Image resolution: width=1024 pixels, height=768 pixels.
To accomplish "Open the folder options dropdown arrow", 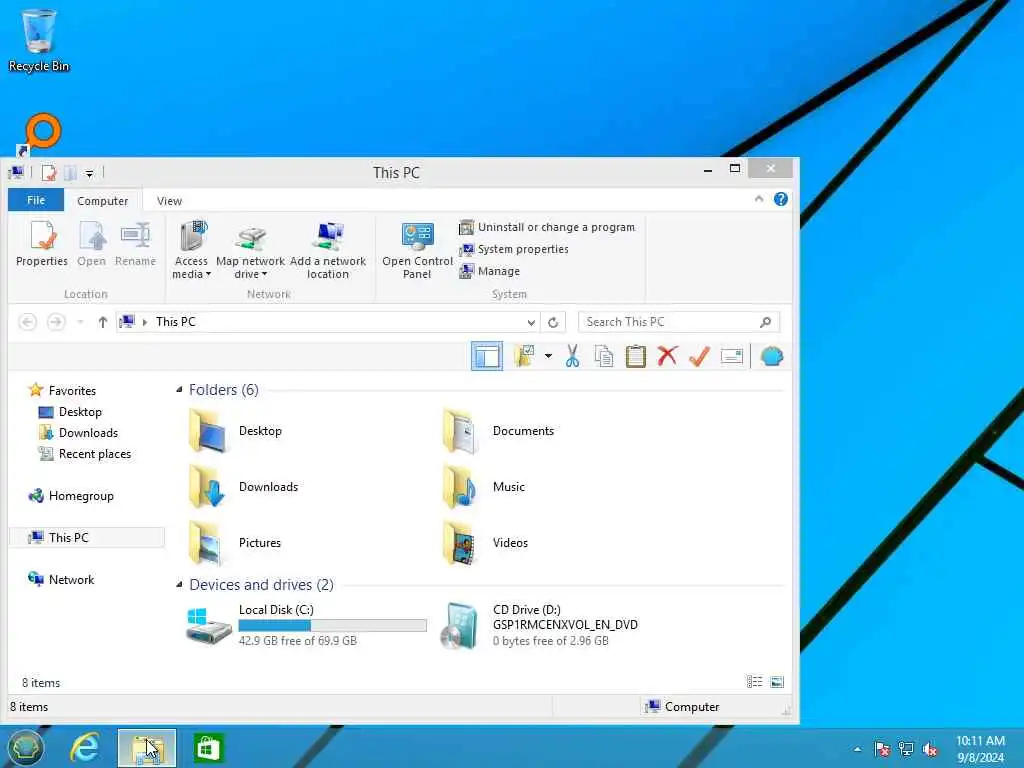I will click(549, 357).
